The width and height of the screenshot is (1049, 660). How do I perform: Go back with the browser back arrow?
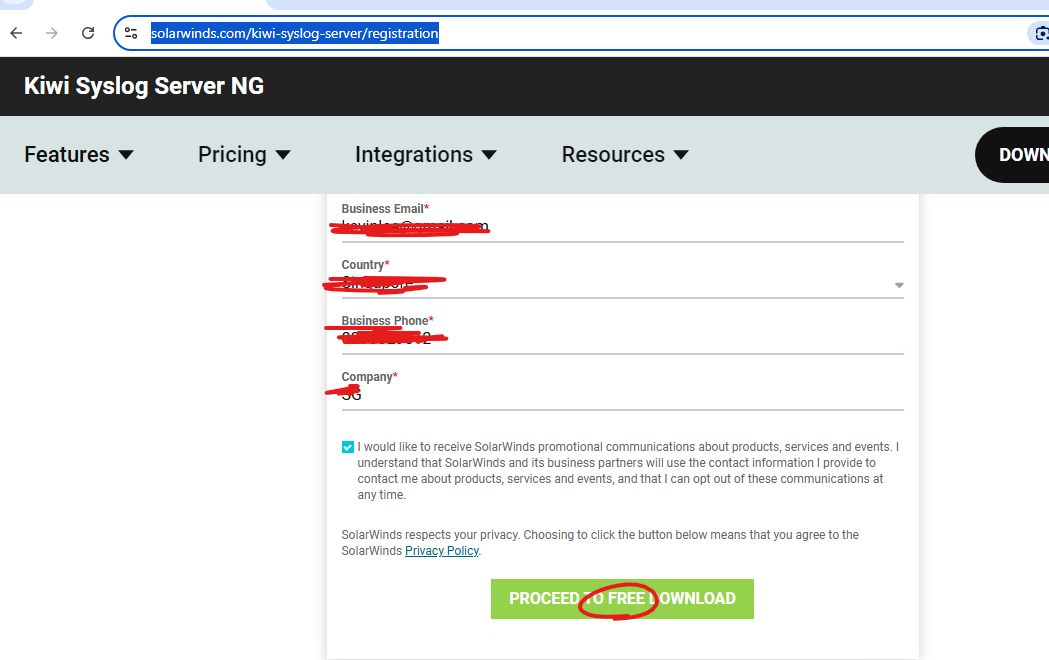16,33
